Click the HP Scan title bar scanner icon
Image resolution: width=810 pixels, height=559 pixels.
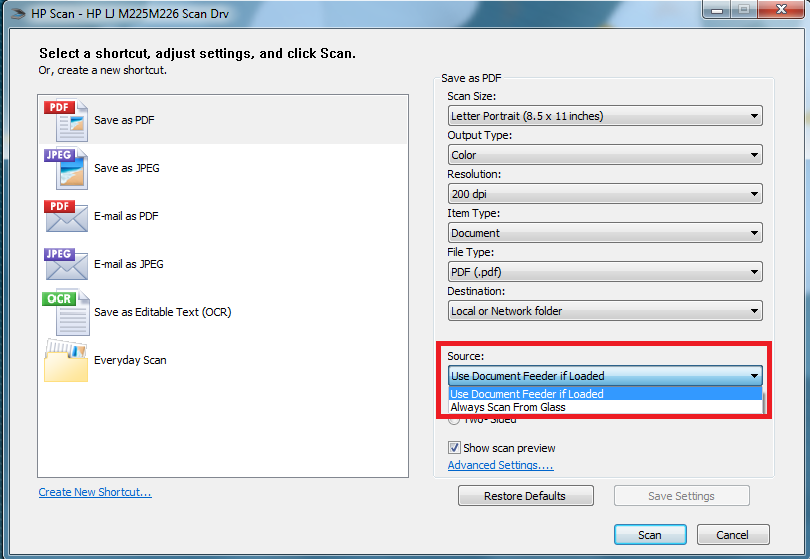(18, 14)
